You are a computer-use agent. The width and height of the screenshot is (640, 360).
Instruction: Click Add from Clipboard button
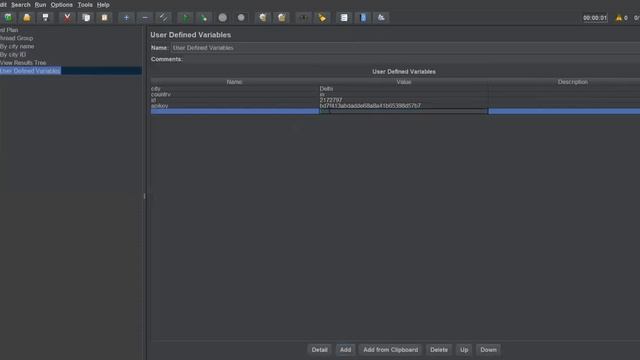click(x=391, y=350)
